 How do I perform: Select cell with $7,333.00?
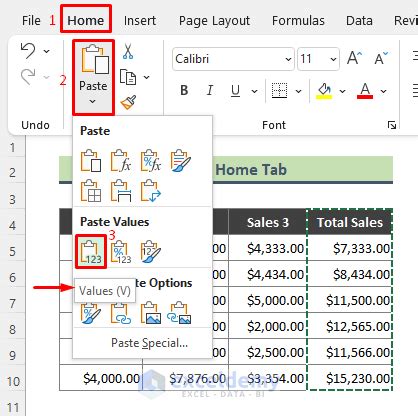(x=350, y=248)
